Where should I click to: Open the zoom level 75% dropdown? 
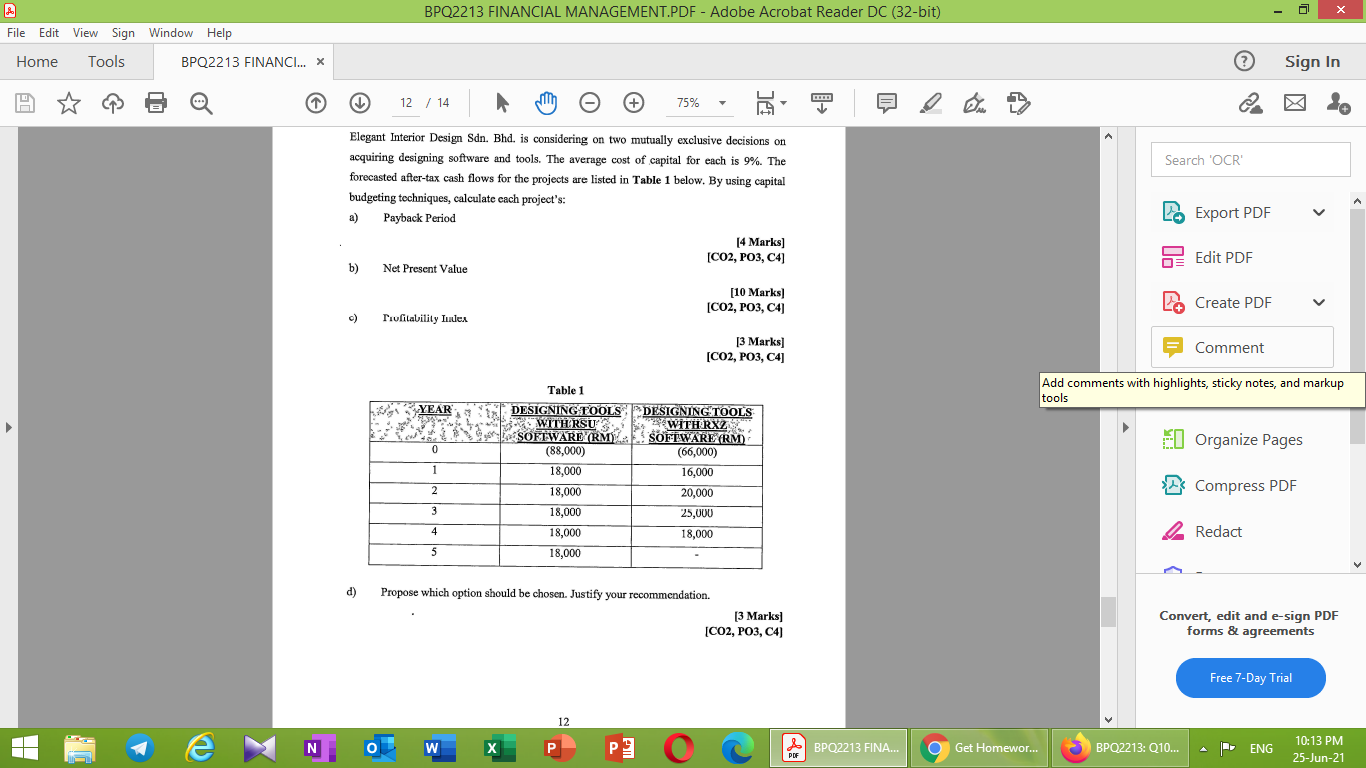coord(699,103)
